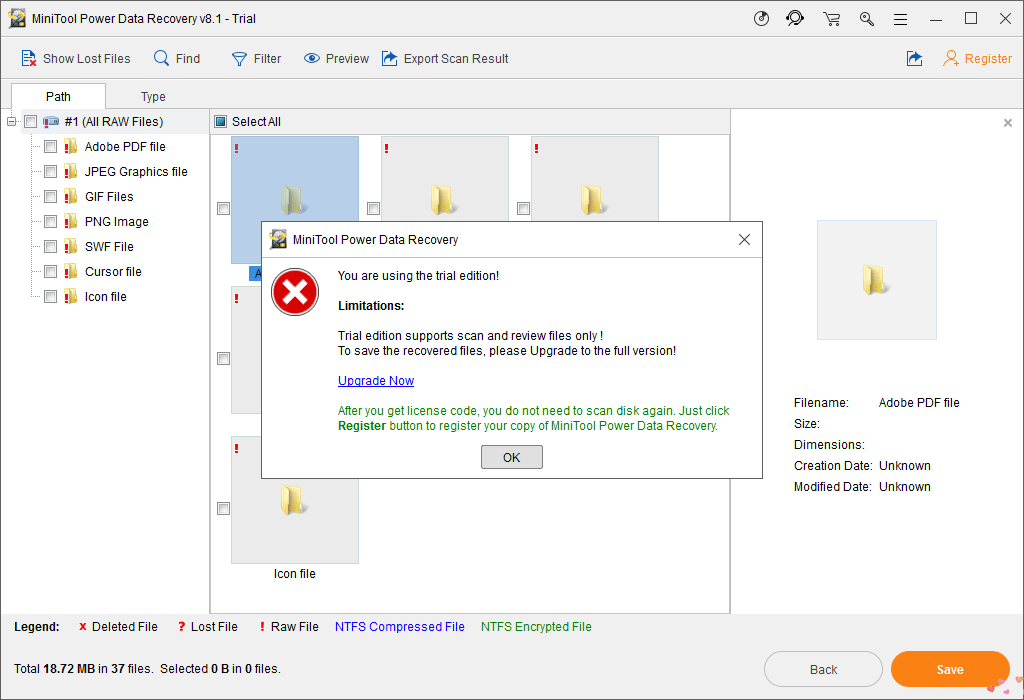This screenshot has width=1024, height=700.
Task: Click the SWF File folder icon
Action: [x=71, y=247]
